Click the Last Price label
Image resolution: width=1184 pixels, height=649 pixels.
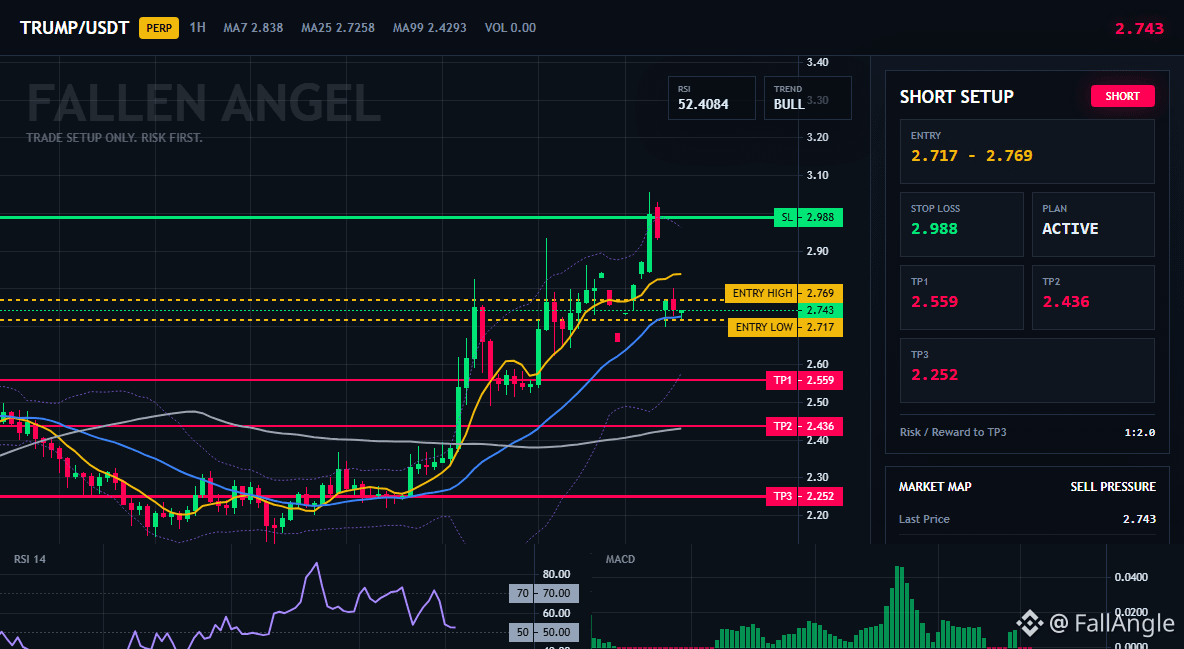tap(924, 519)
